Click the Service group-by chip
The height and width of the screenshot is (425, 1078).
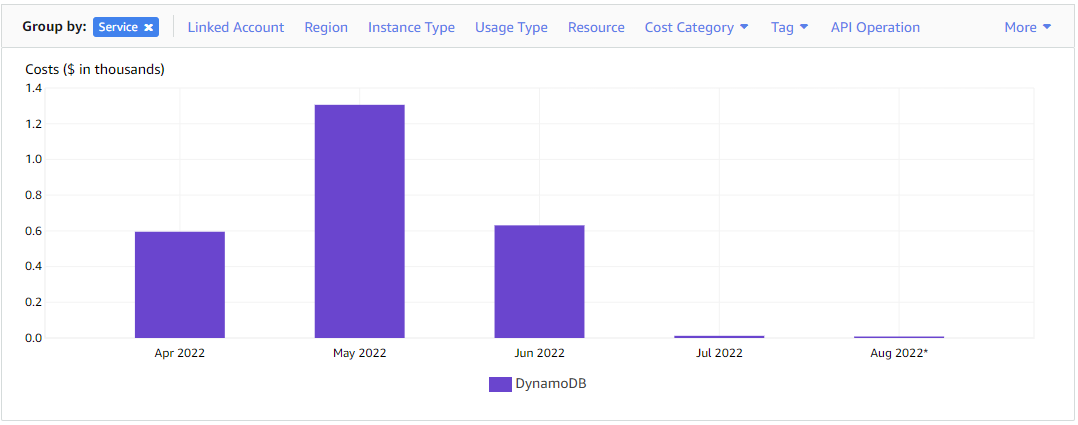point(118,28)
